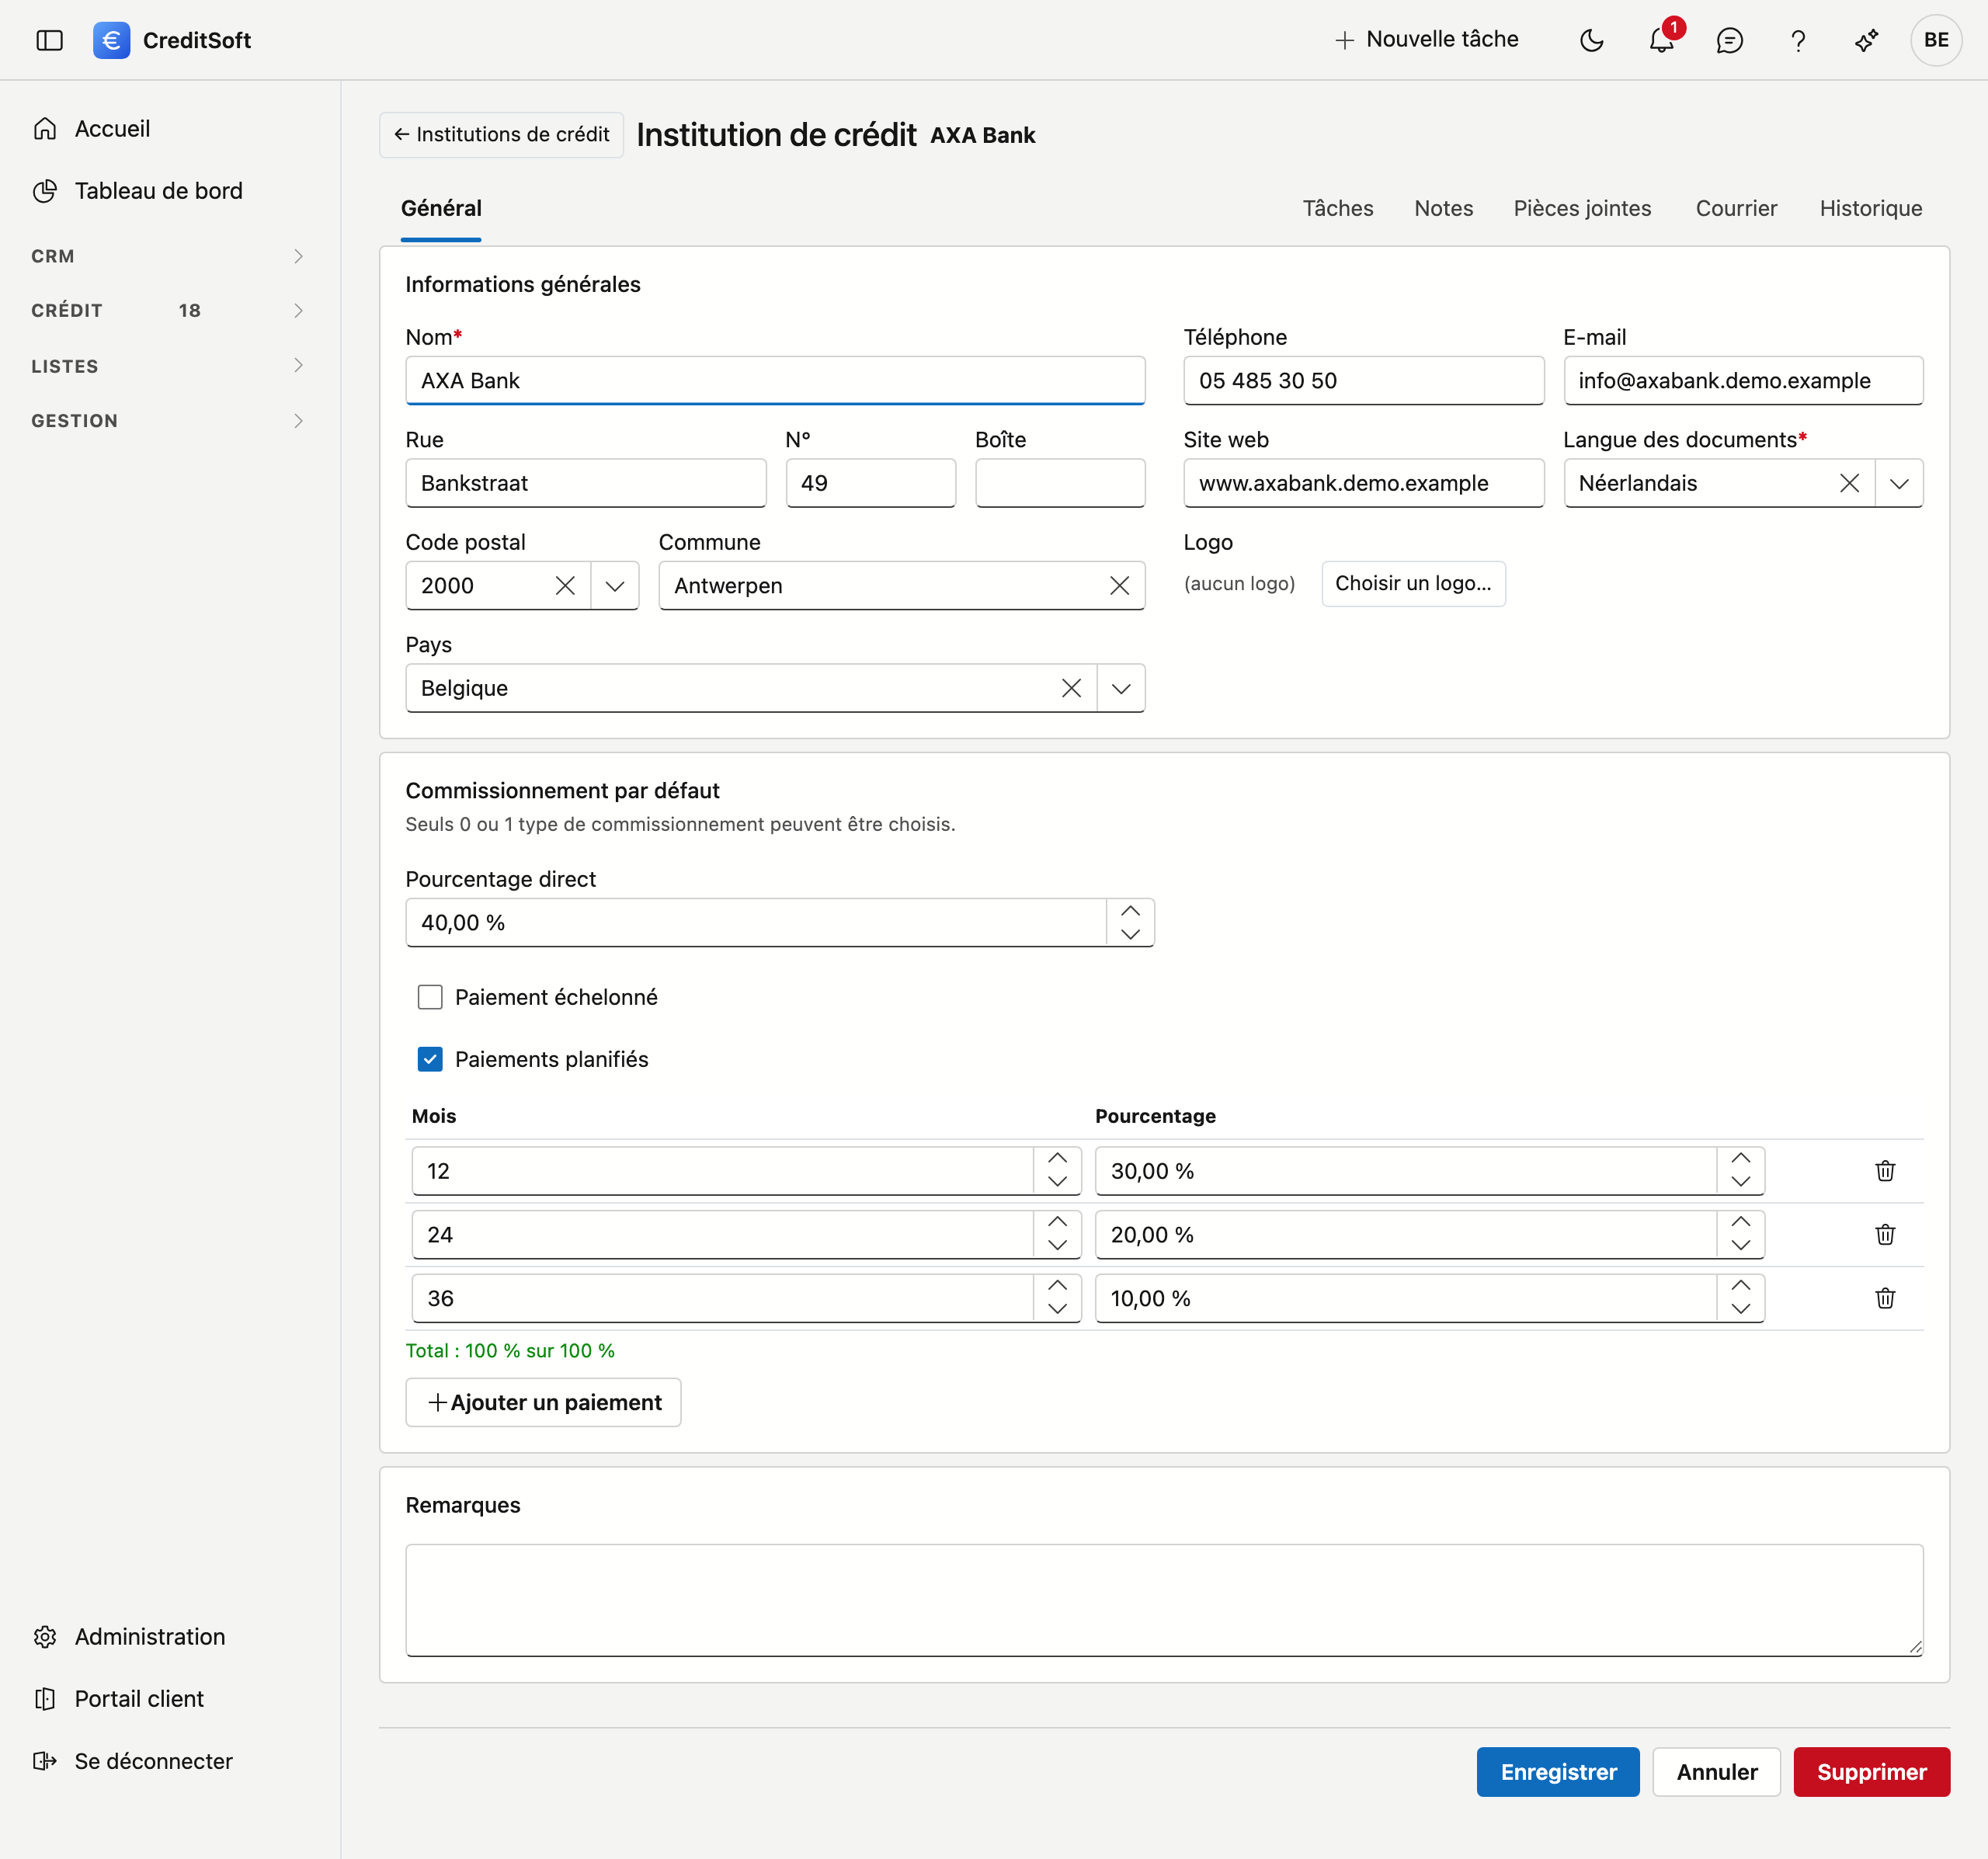The width and height of the screenshot is (1988, 1859).
Task: Click the N° input field
Action: tap(870, 483)
